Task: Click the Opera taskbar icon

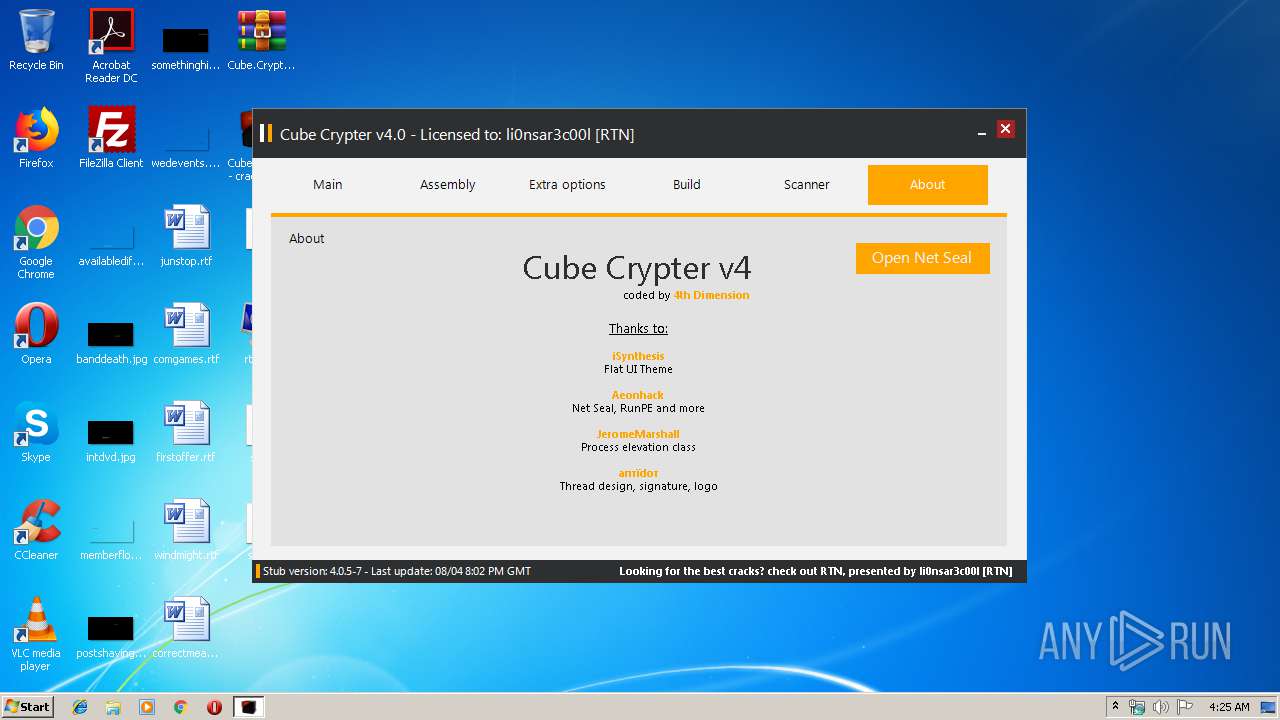Action: (214, 707)
